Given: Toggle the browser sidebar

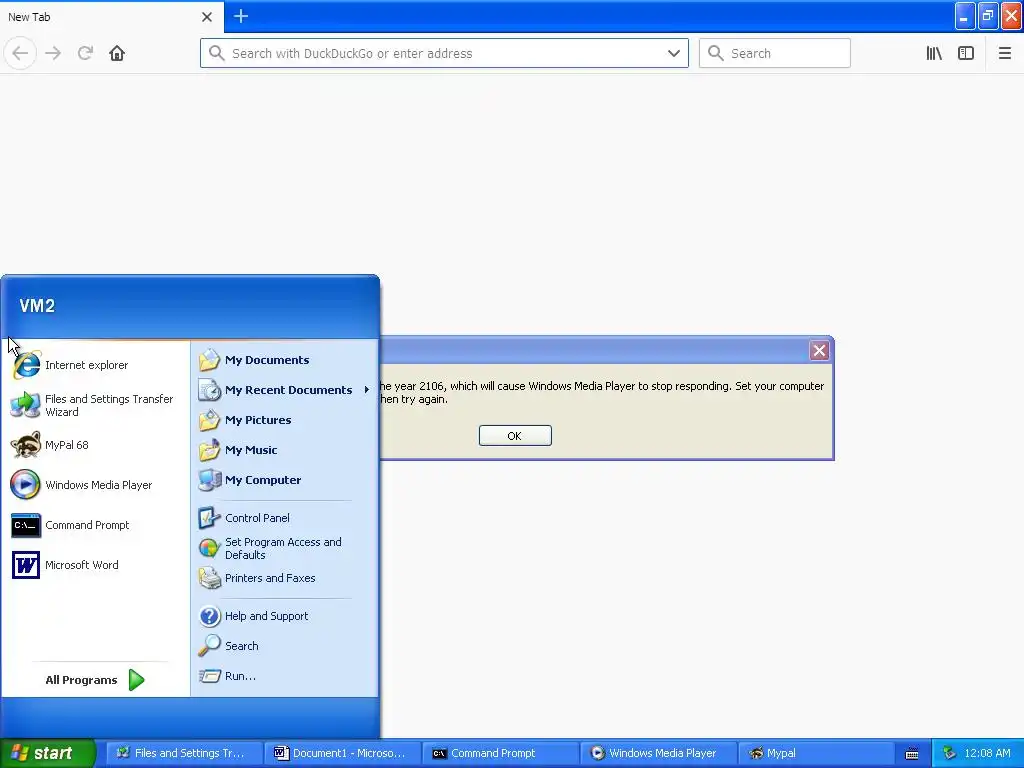Looking at the screenshot, I should point(966,54).
